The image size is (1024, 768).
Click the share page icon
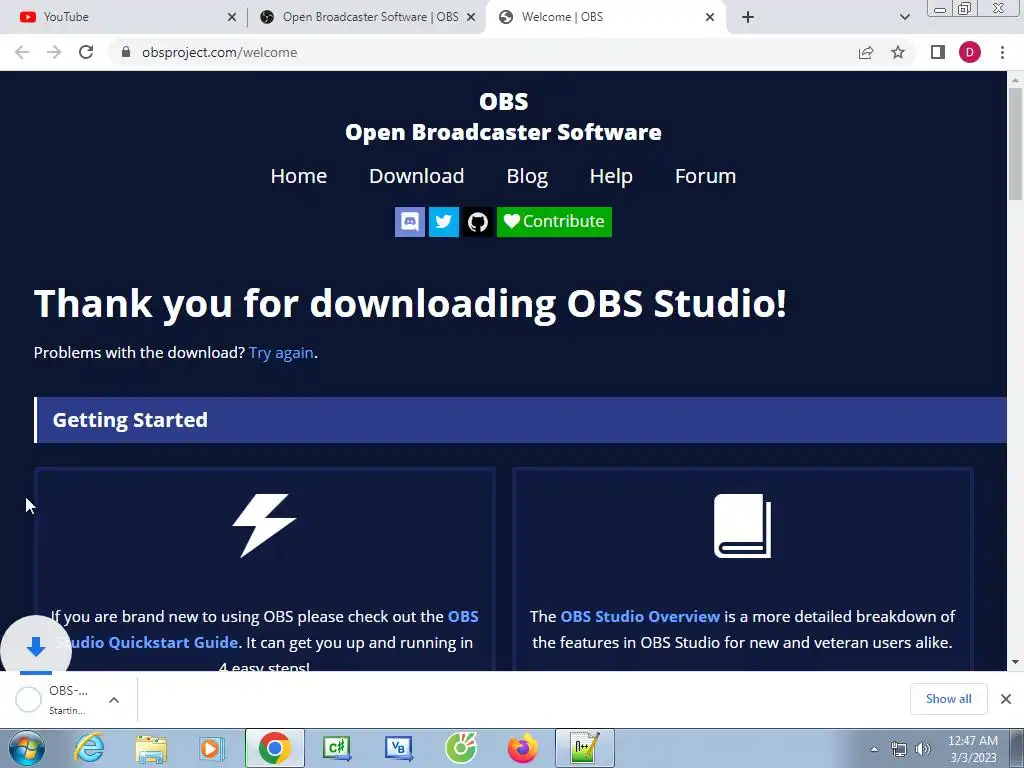(866, 52)
